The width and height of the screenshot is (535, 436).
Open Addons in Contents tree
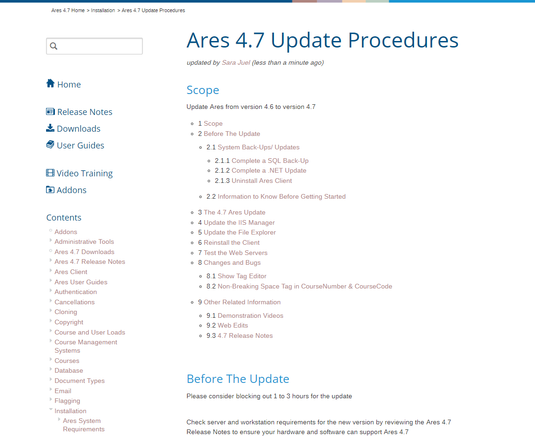click(66, 232)
